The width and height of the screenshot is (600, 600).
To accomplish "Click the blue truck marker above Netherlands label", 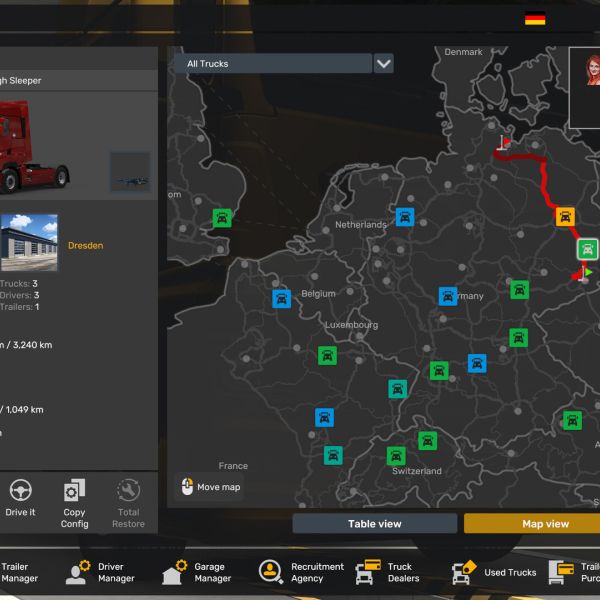I will pyautogui.click(x=404, y=216).
